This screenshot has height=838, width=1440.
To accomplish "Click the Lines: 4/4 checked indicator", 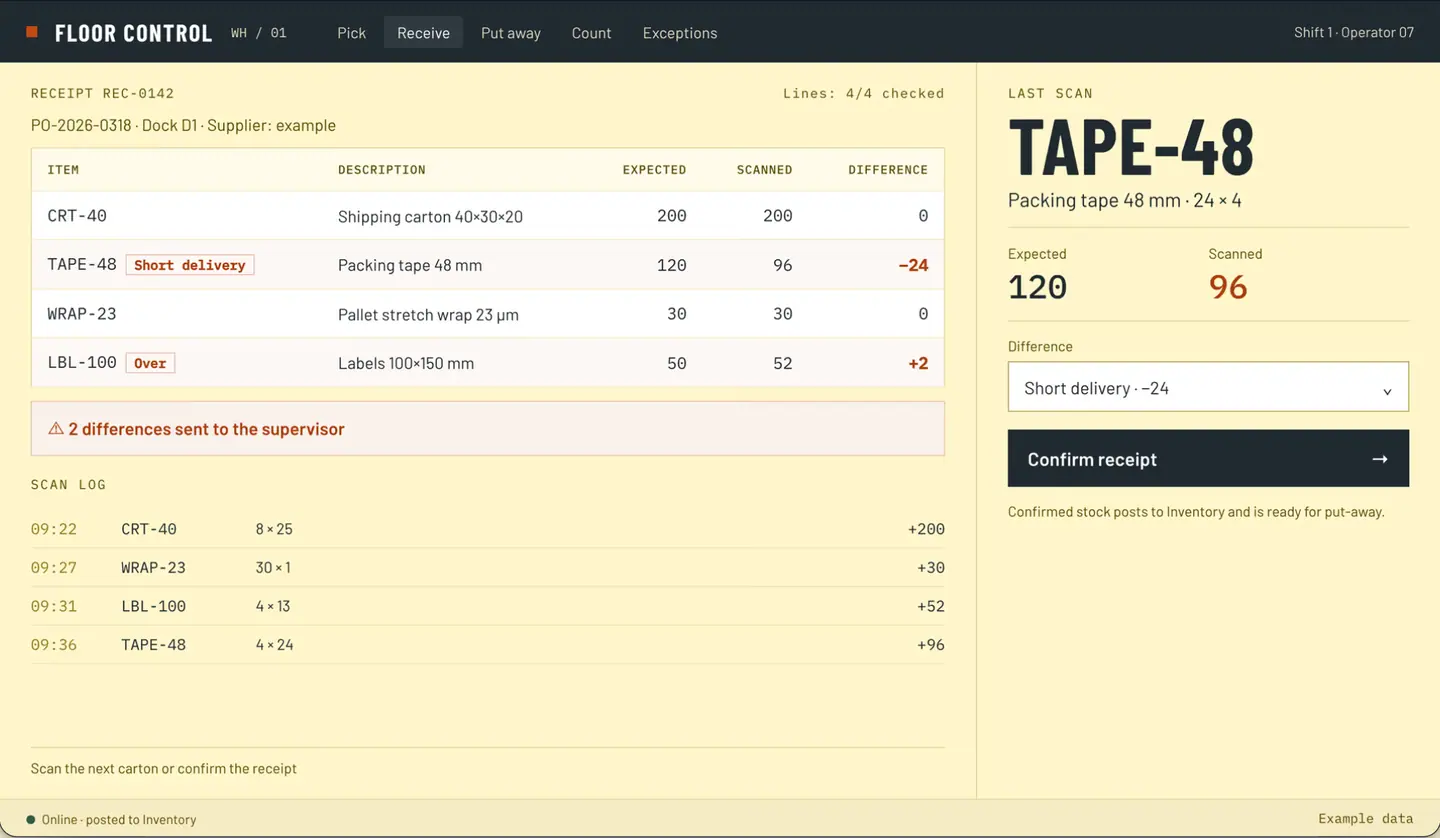I will [x=864, y=93].
